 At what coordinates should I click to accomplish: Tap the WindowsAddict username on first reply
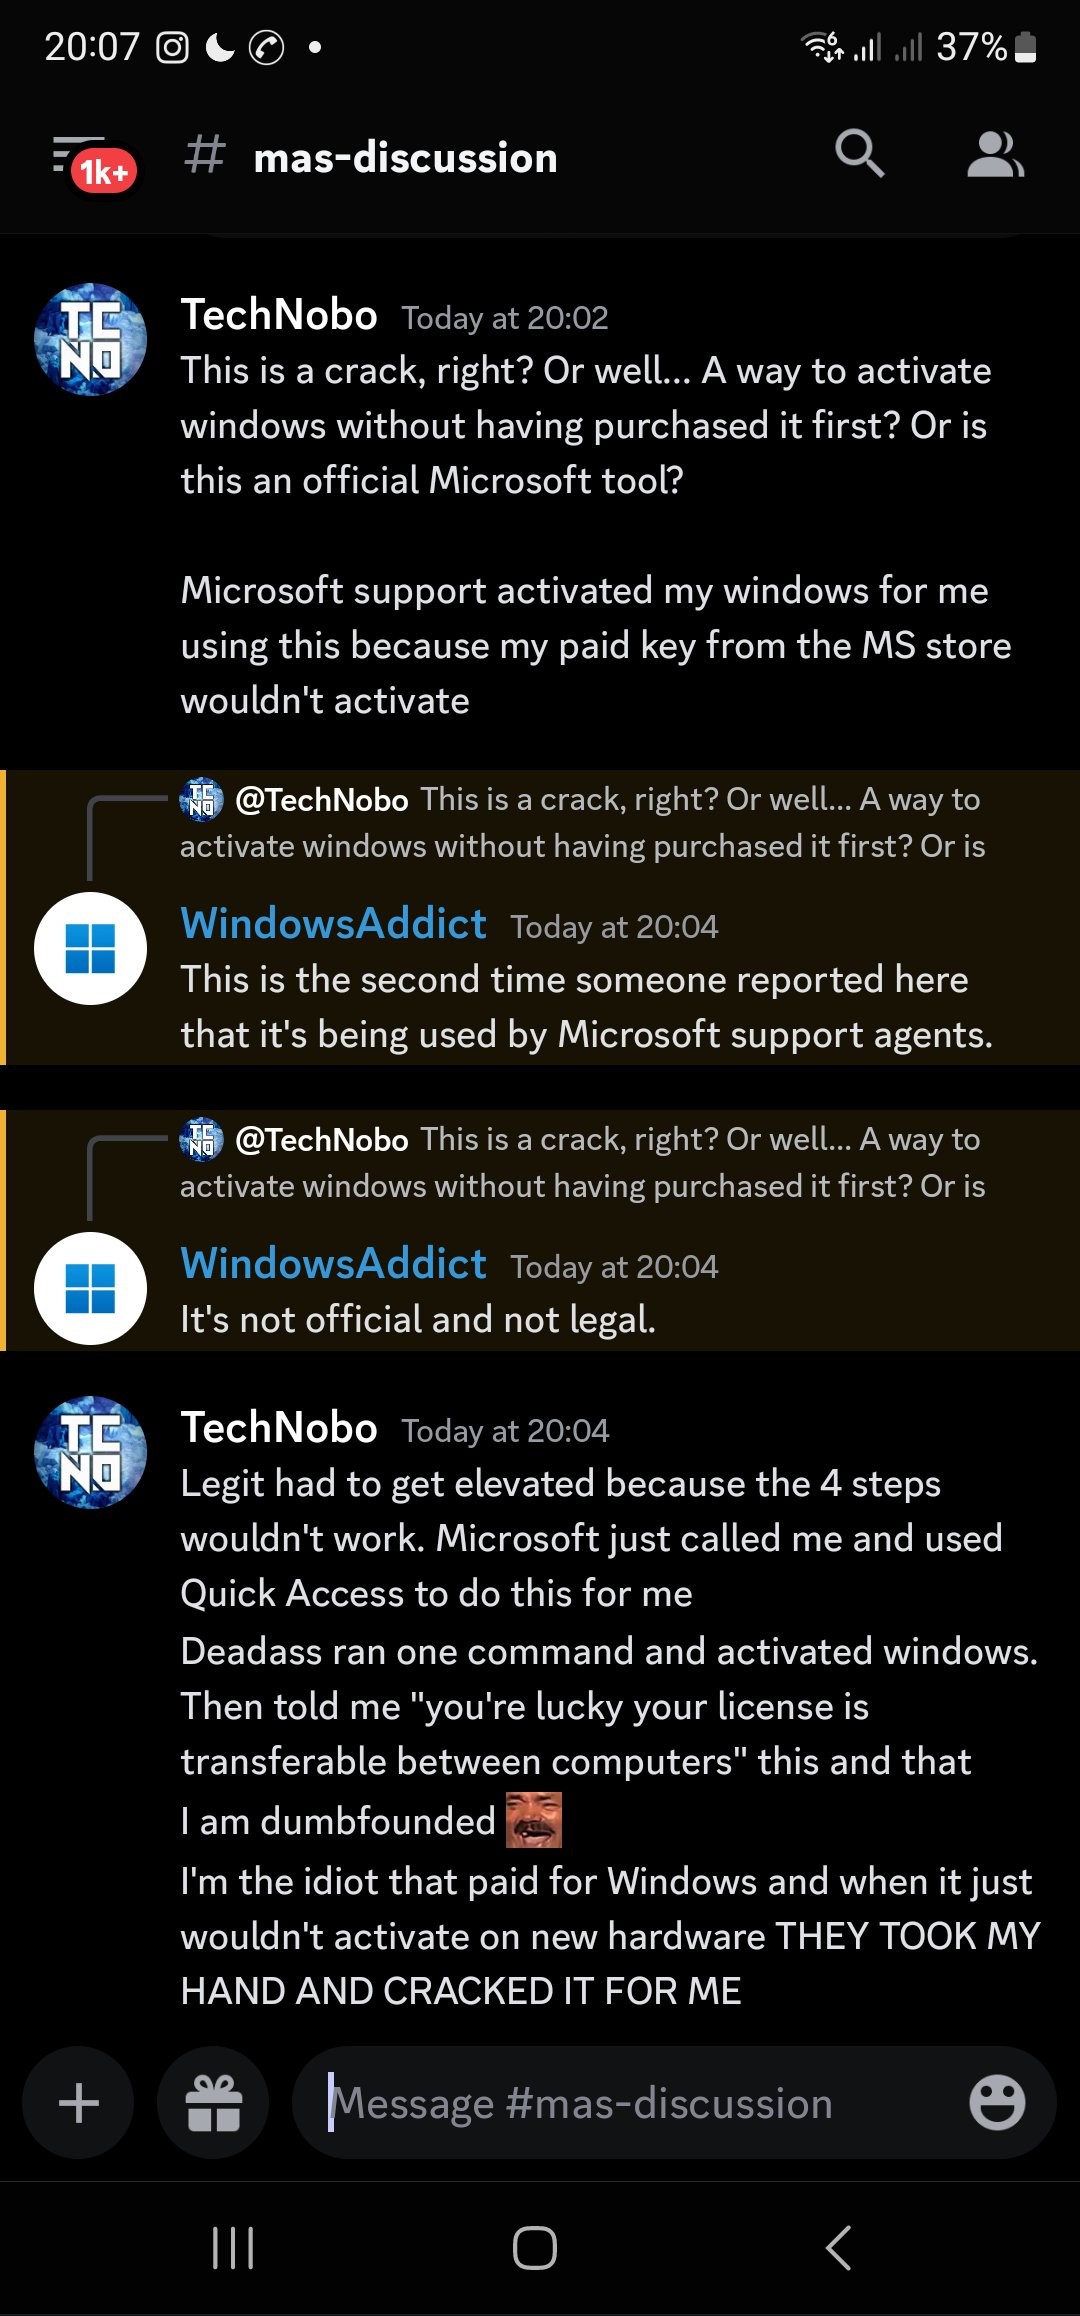point(333,924)
